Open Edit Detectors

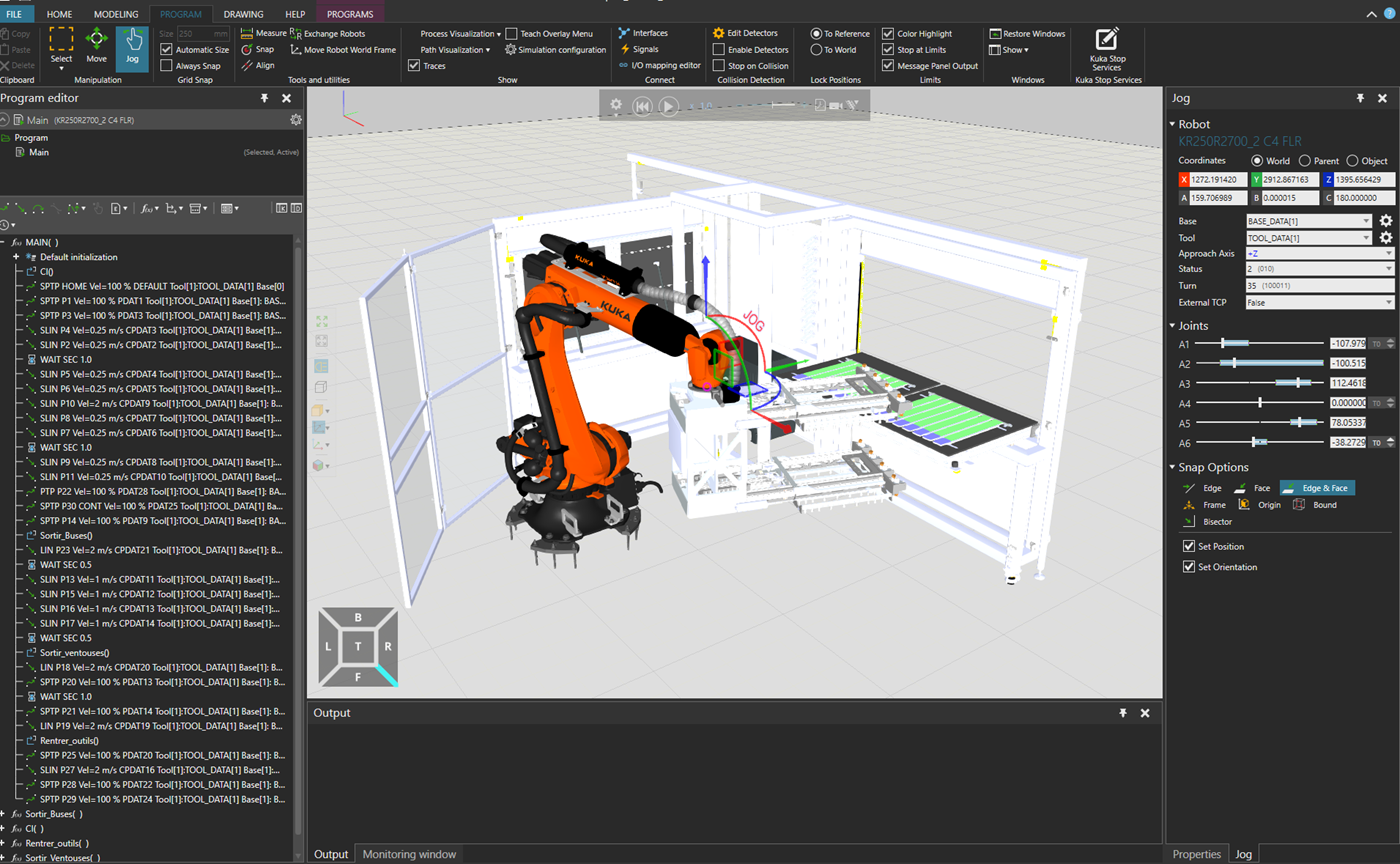pos(745,33)
